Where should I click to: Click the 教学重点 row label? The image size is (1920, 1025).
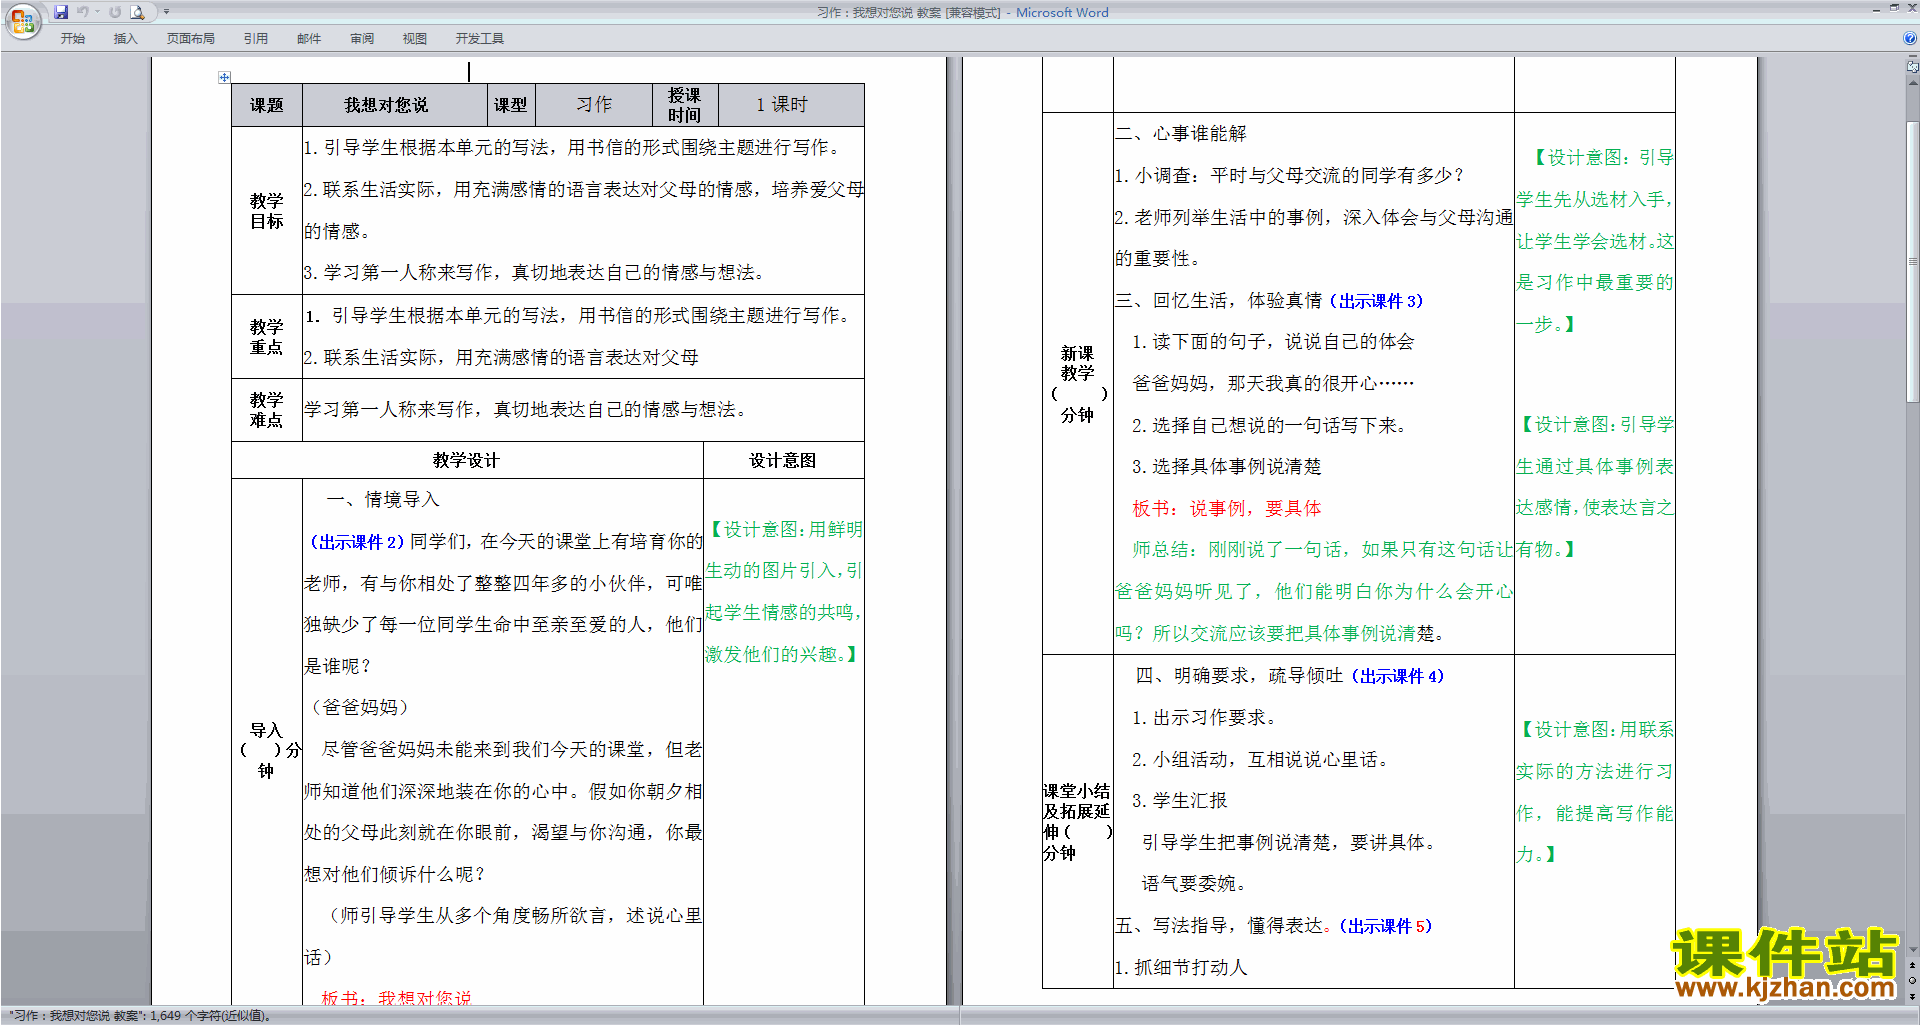pos(267,337)
